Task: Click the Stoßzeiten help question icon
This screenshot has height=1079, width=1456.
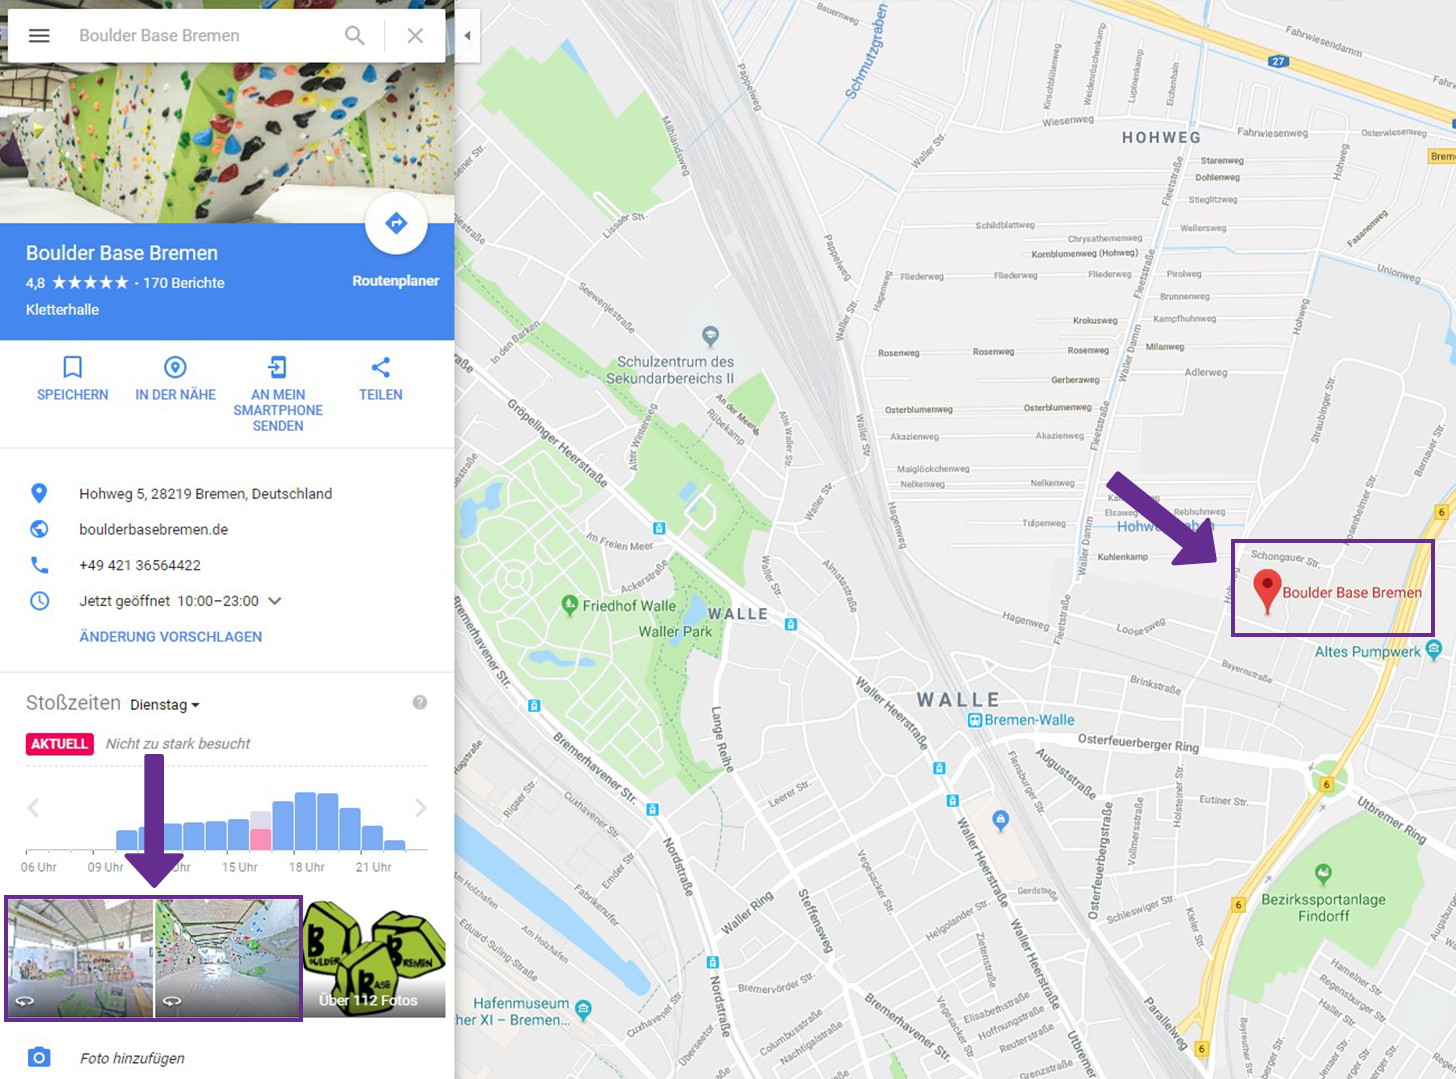Action: 420,703
